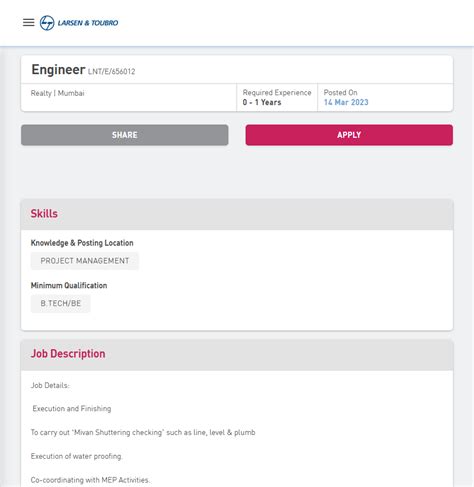This screenshot has width=474, height=487.
Task: Click the Required Experience label
Action: 277,92
